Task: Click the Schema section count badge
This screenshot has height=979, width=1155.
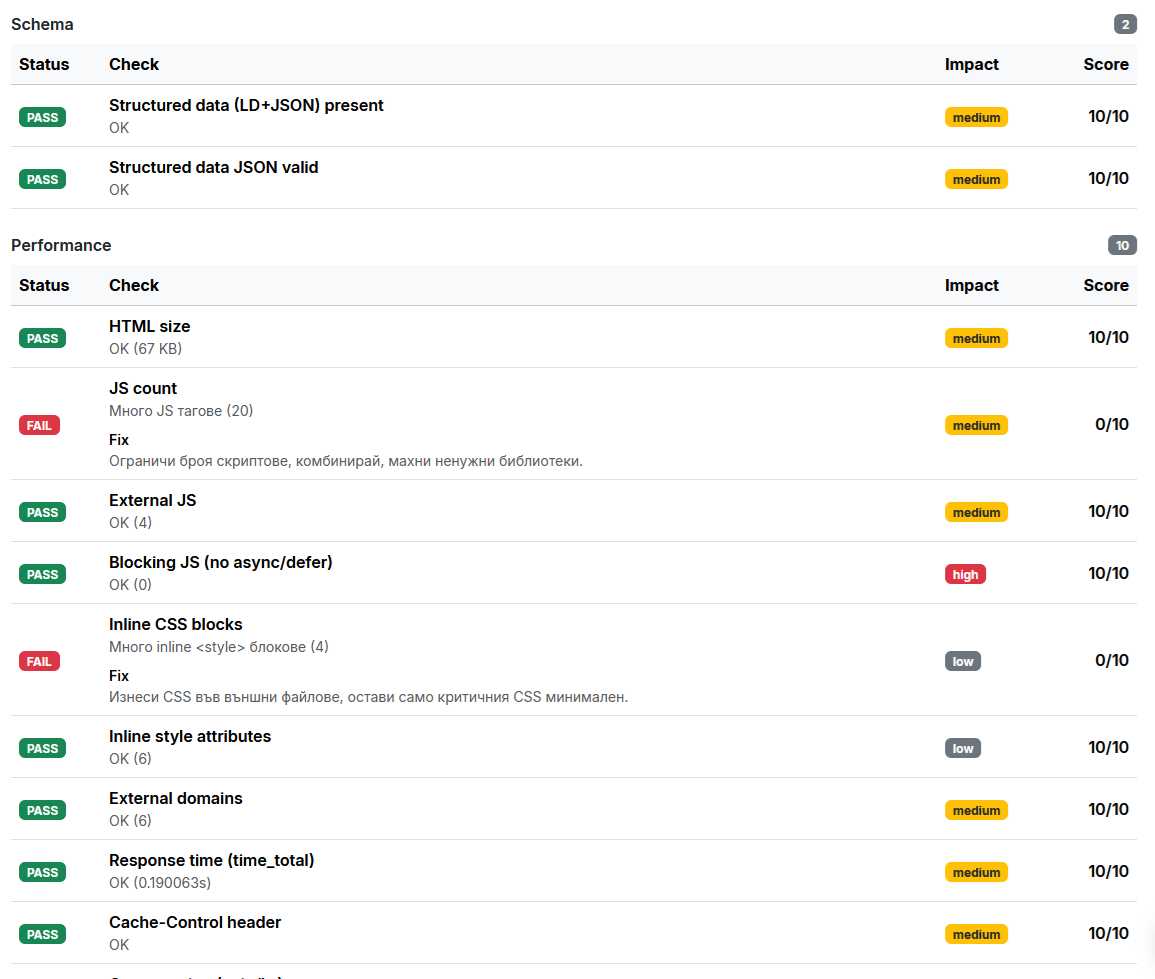Action: pyautogui.click(x=1125, y=24)
